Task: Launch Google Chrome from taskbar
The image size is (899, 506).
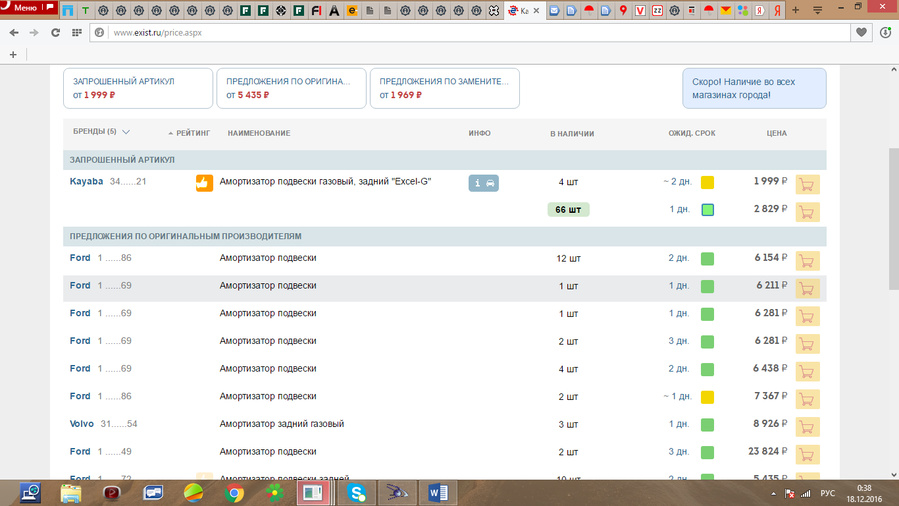Action: click(x=234, y=493)
